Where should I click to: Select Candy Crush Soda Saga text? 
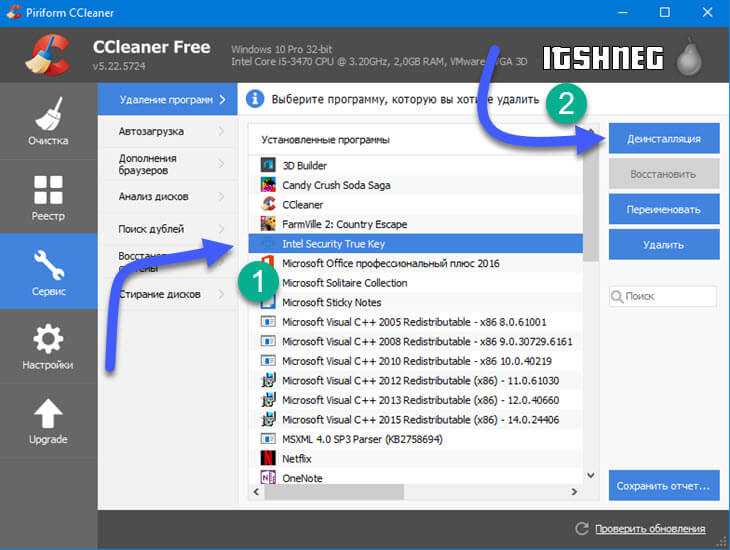coord(336,185)
